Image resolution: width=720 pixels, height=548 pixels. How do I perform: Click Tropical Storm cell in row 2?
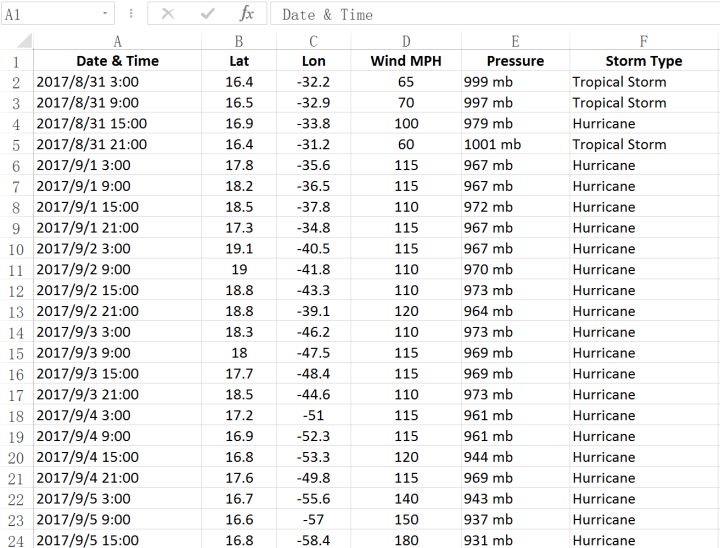[x=644, y=82]
